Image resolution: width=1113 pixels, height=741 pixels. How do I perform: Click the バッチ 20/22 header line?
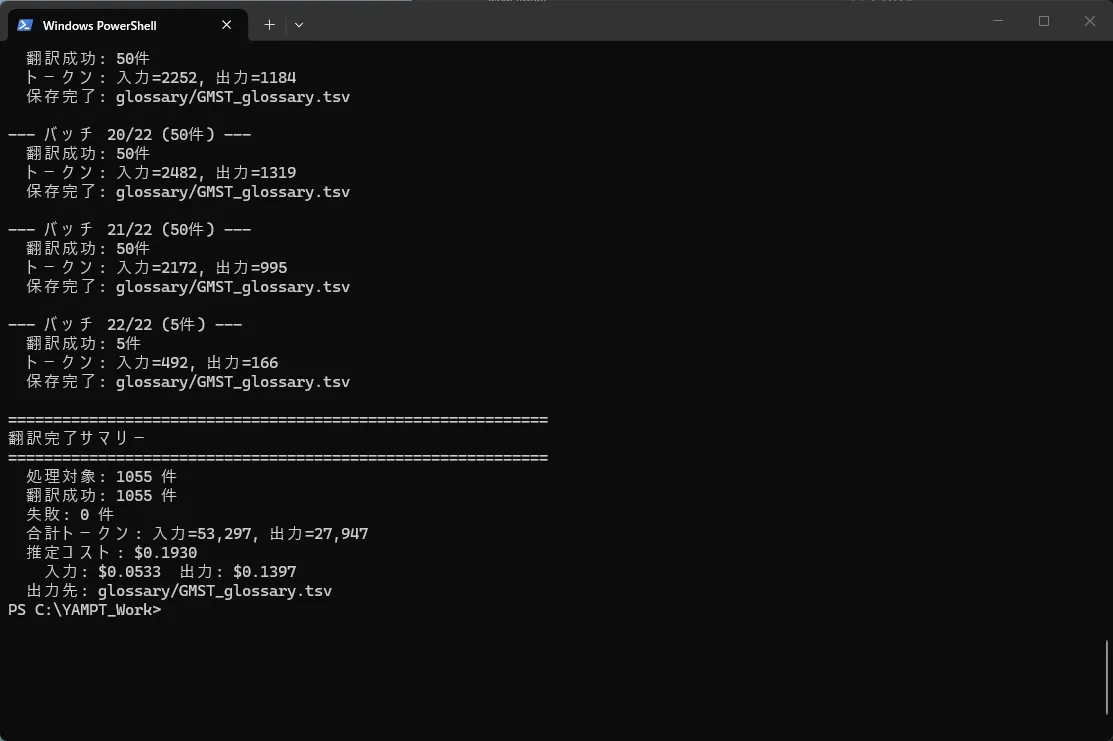[x=129, y=134]
